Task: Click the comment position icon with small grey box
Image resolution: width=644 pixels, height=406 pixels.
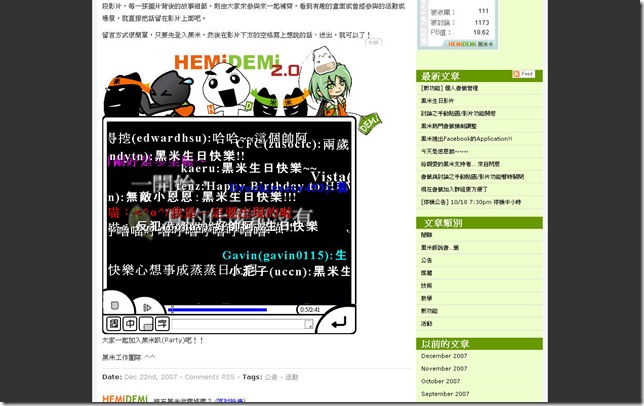Action: (x=146, y=324)
